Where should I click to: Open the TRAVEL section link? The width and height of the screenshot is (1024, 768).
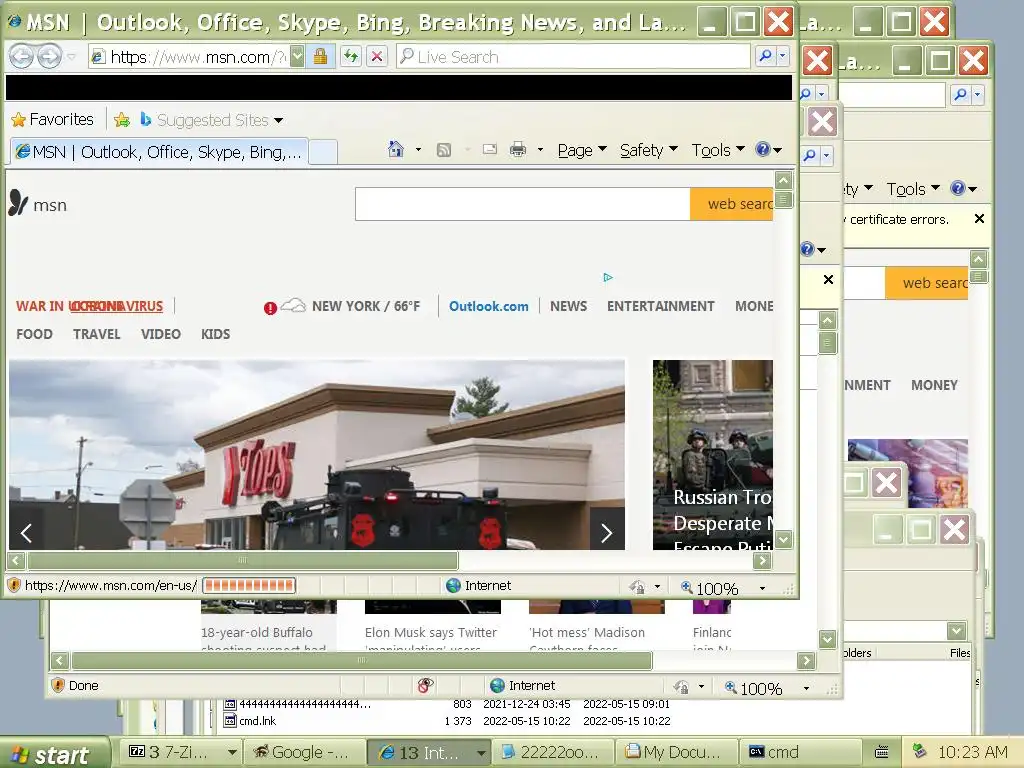tap(97, 334)
